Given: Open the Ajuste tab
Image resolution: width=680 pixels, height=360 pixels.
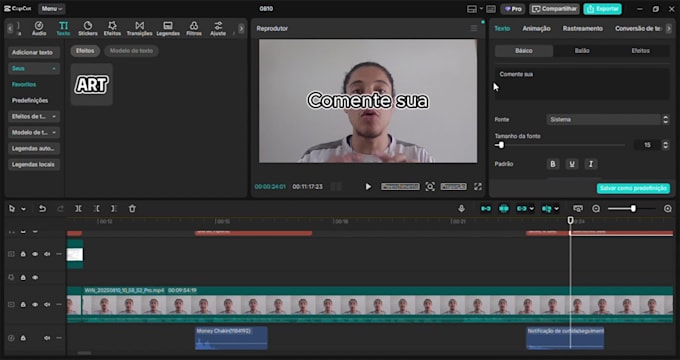Looking at the screenshot, I should tap(218, 29).
